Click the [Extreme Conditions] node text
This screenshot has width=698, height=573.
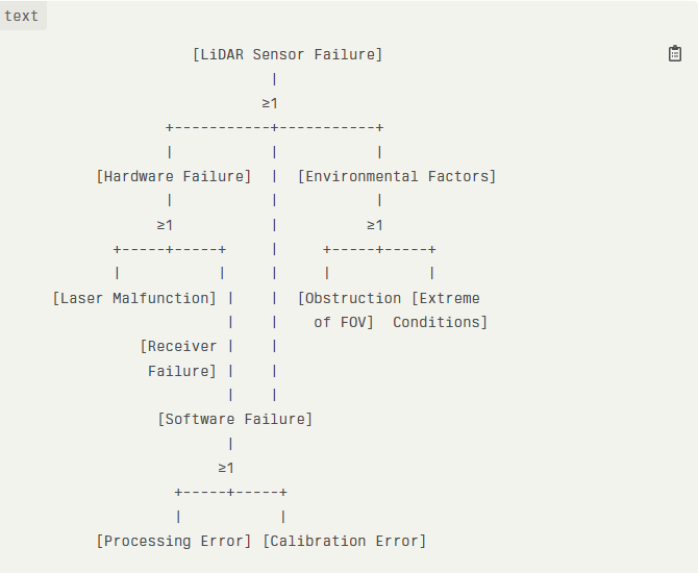point(441,310)
